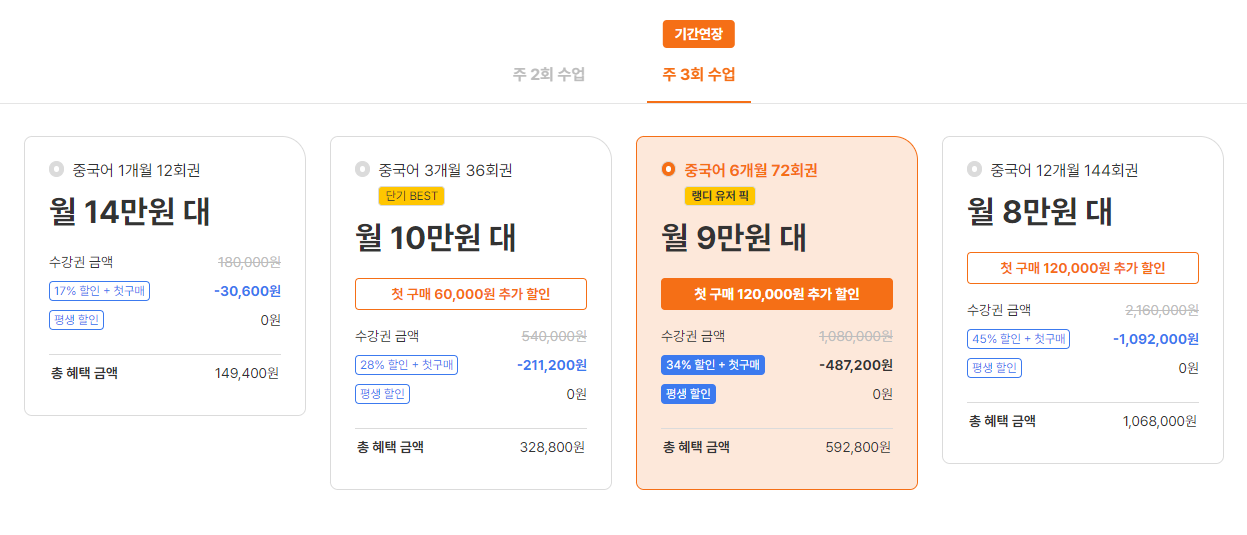The image size is (1247, 535).
Task: Click 첫 구매 60,000원 추가 할인 banner
Action: 471,294
